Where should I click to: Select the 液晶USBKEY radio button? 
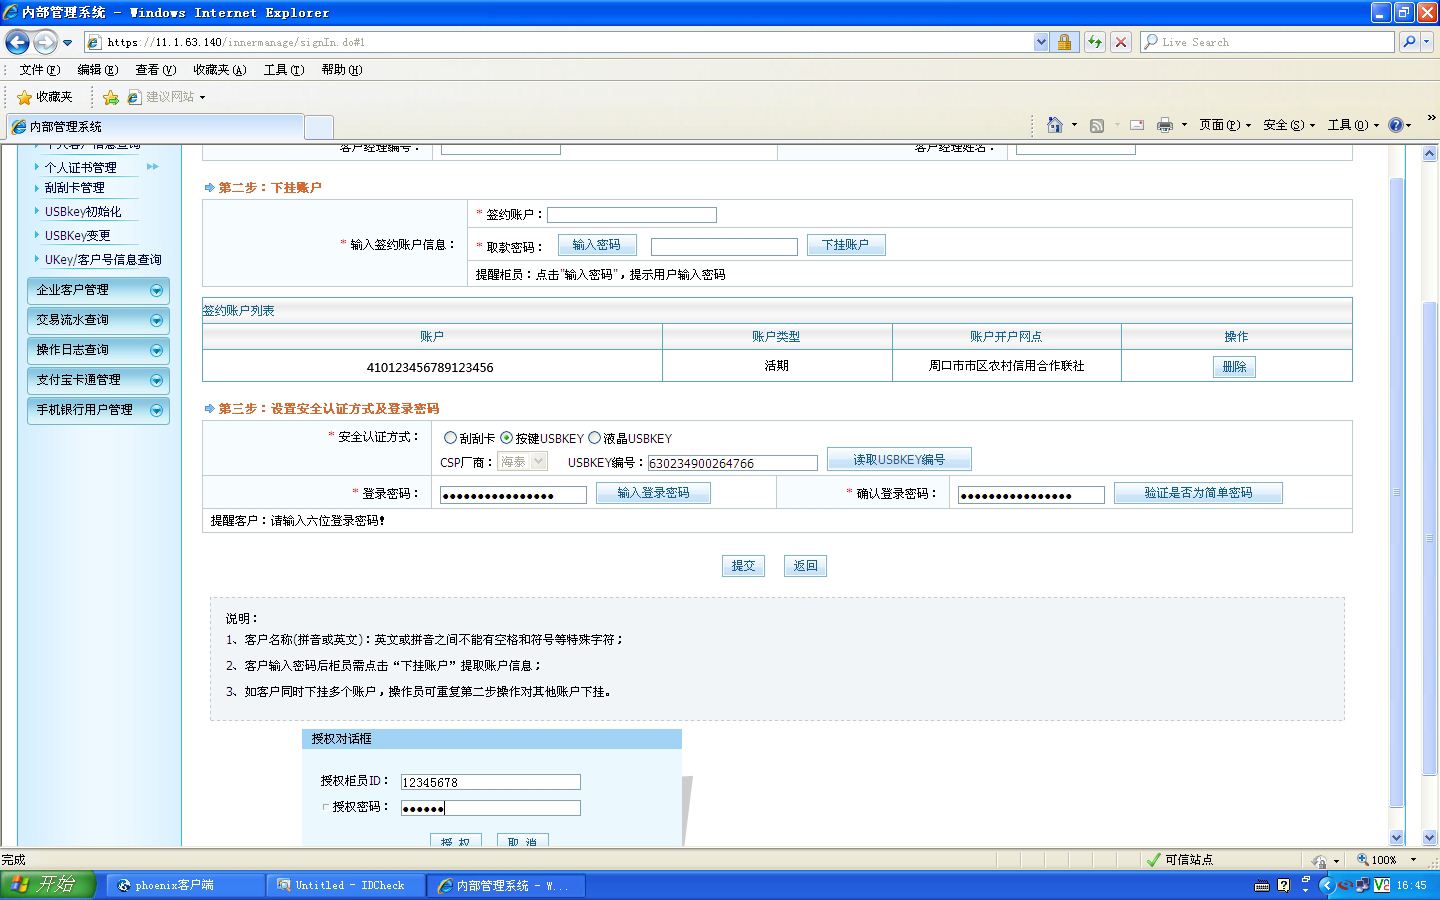pos(594,438)
